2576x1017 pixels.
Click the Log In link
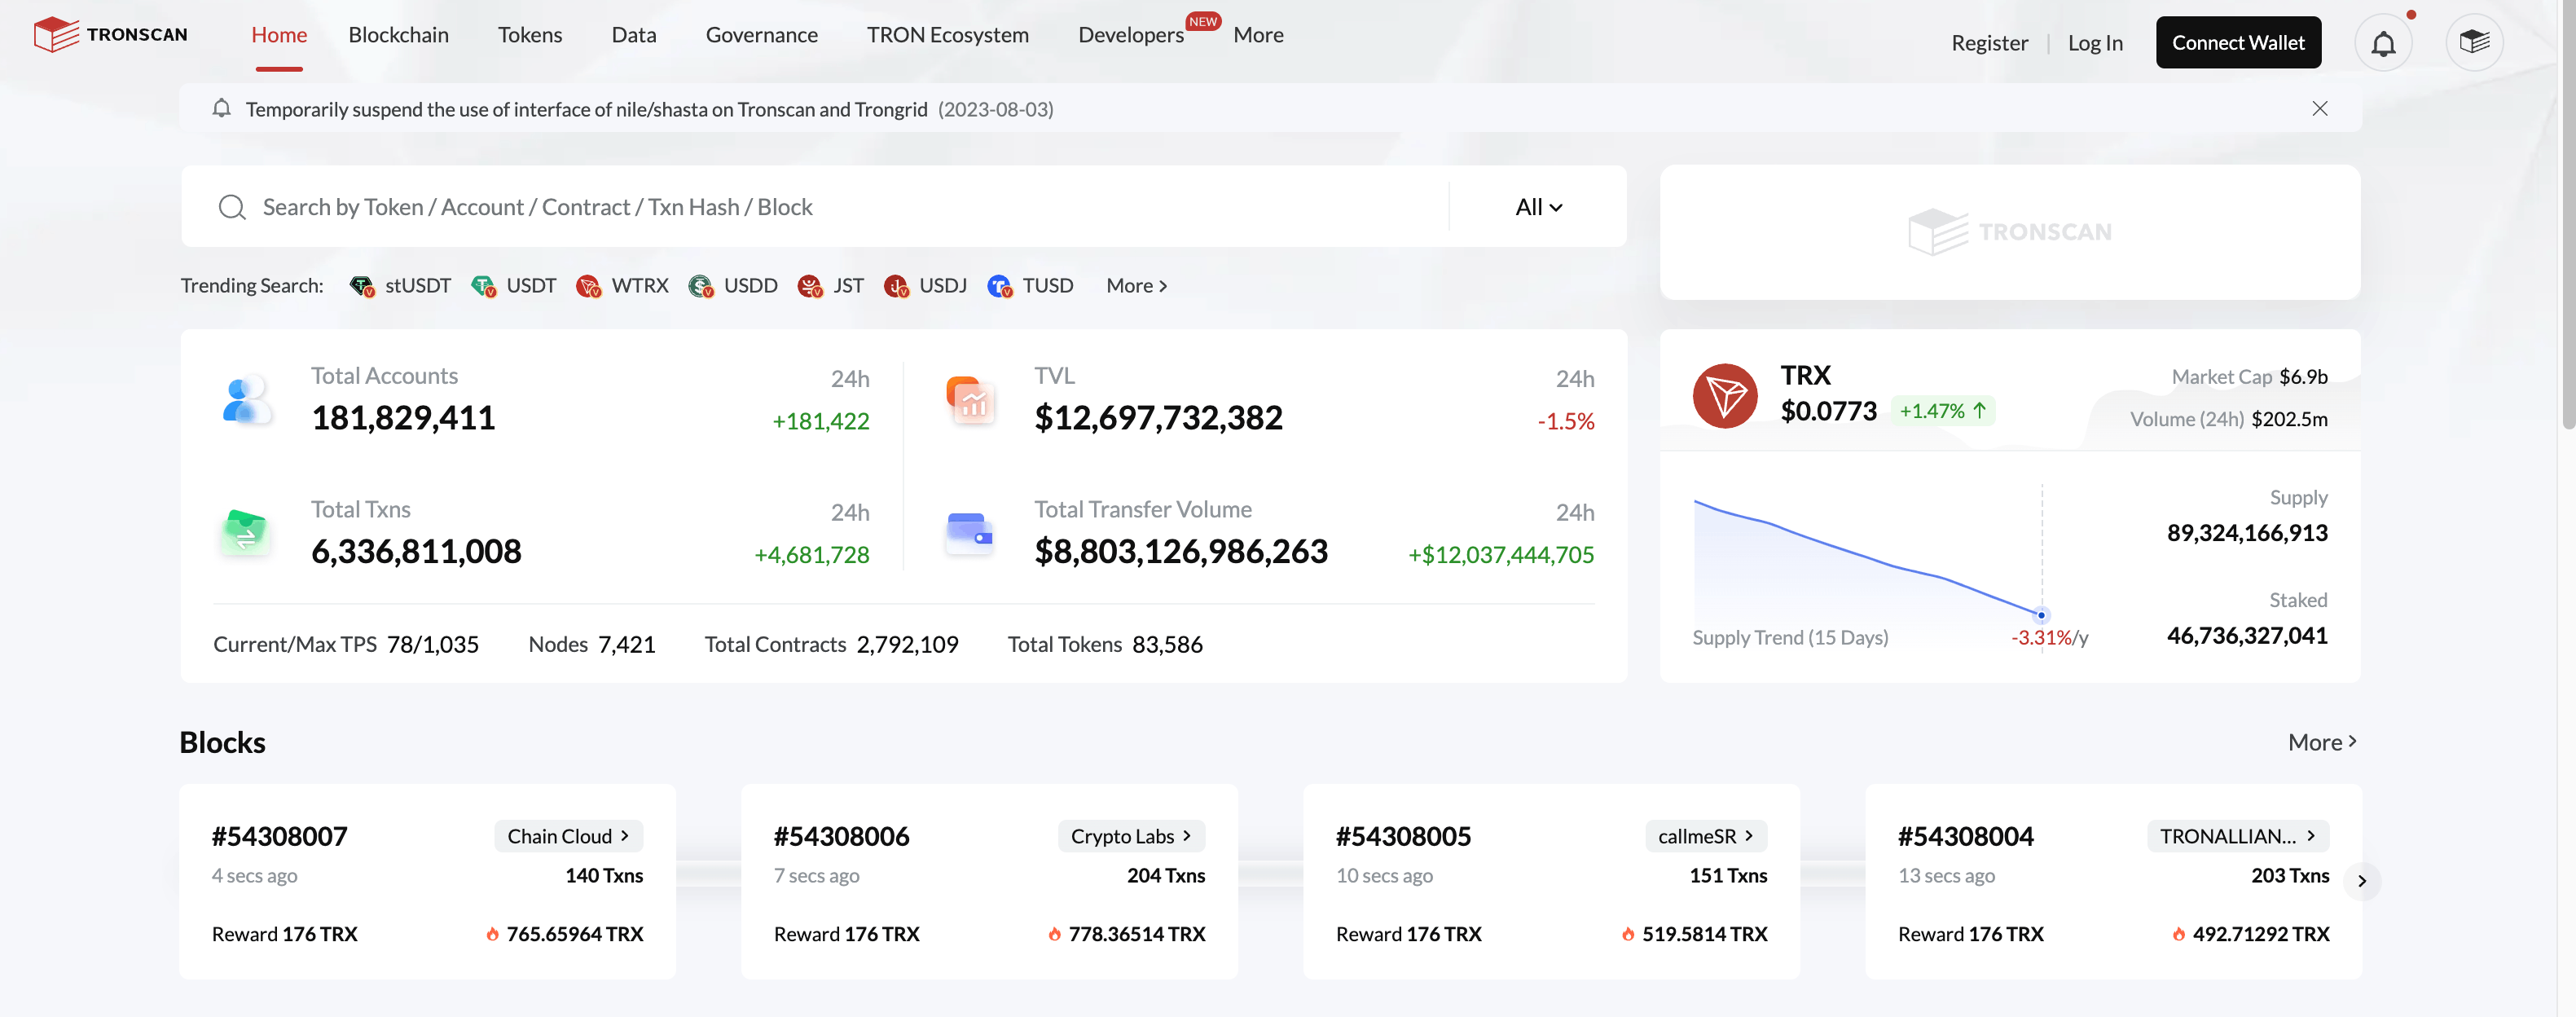pyautogui.click(x=2095, y=43)
